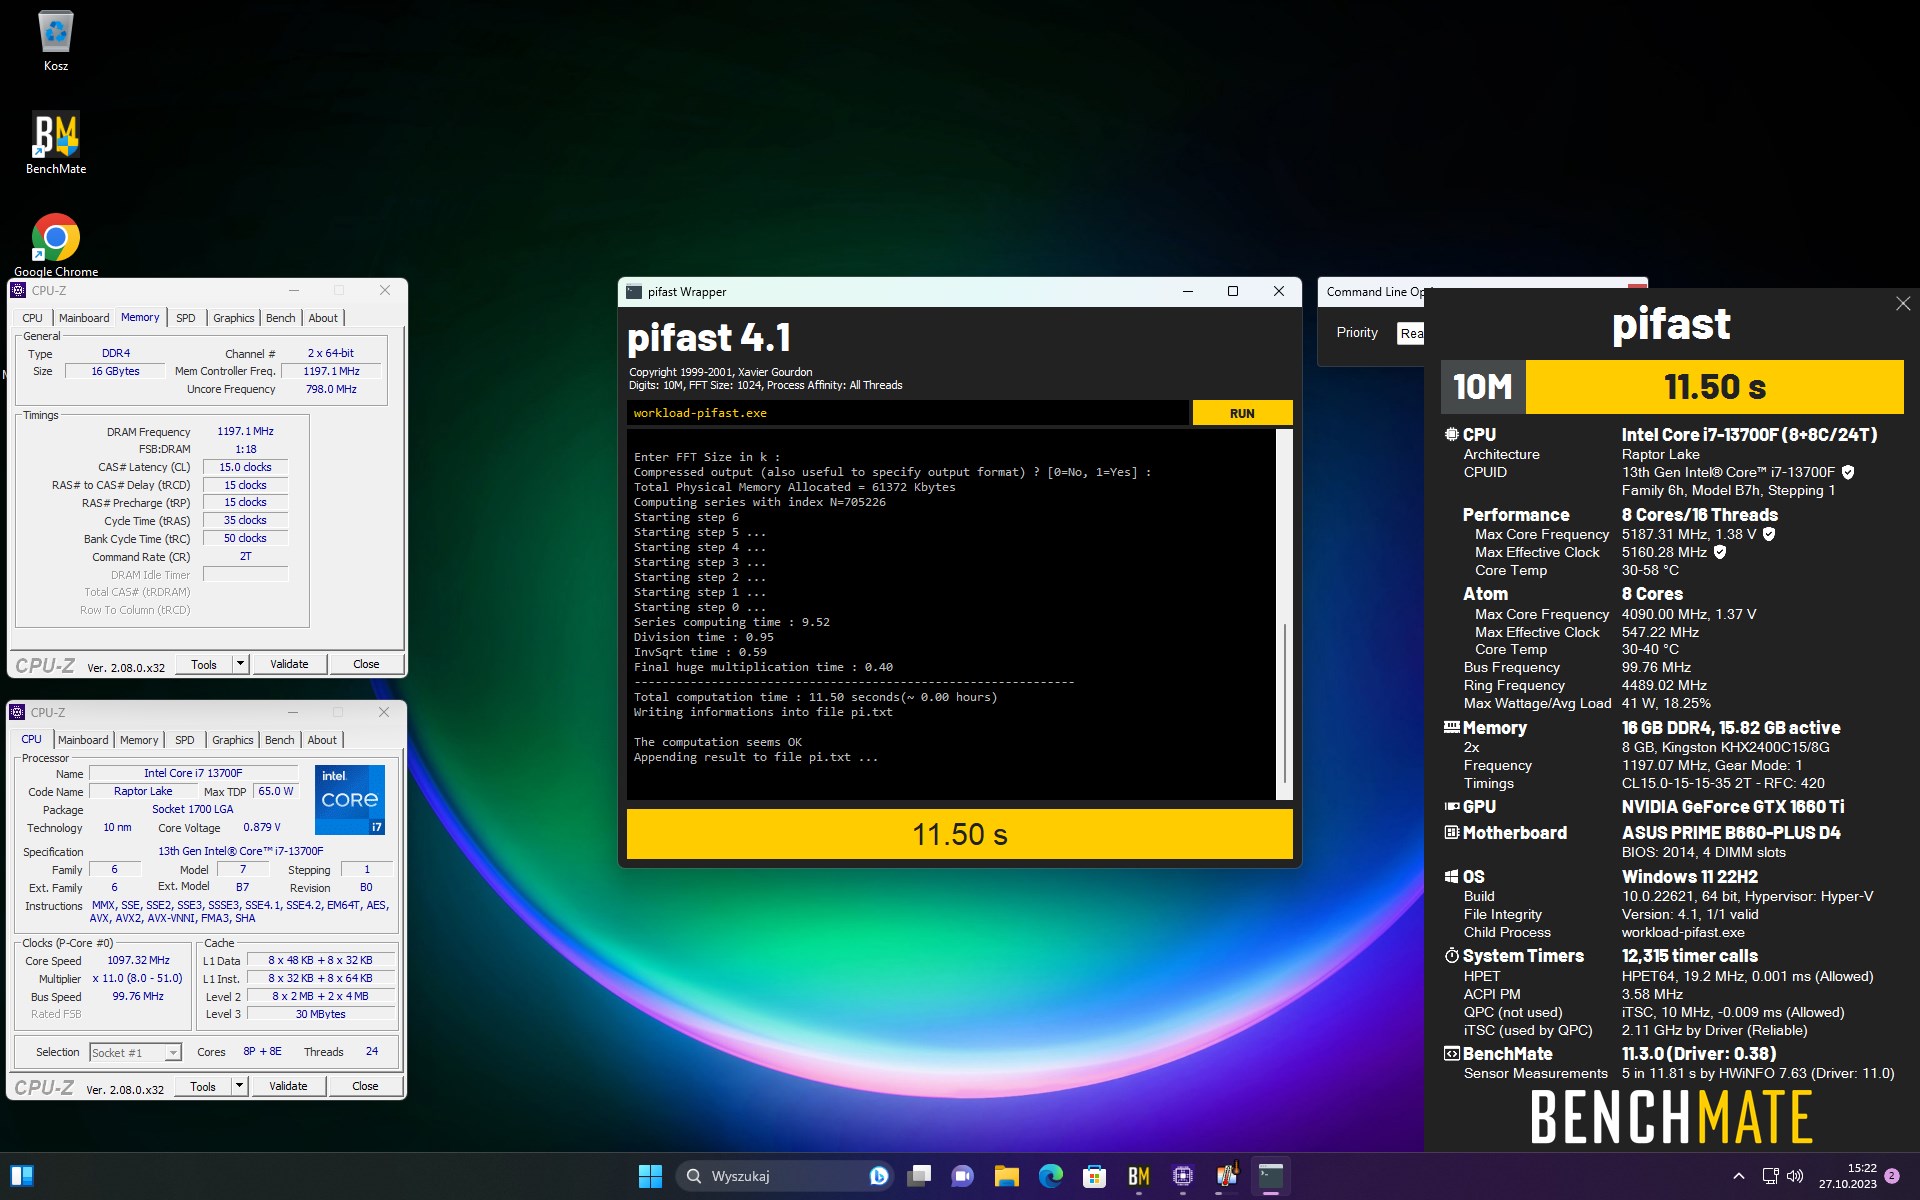
Task: Click the pifast Wrapper title bar icon
Action: (634, 292)
